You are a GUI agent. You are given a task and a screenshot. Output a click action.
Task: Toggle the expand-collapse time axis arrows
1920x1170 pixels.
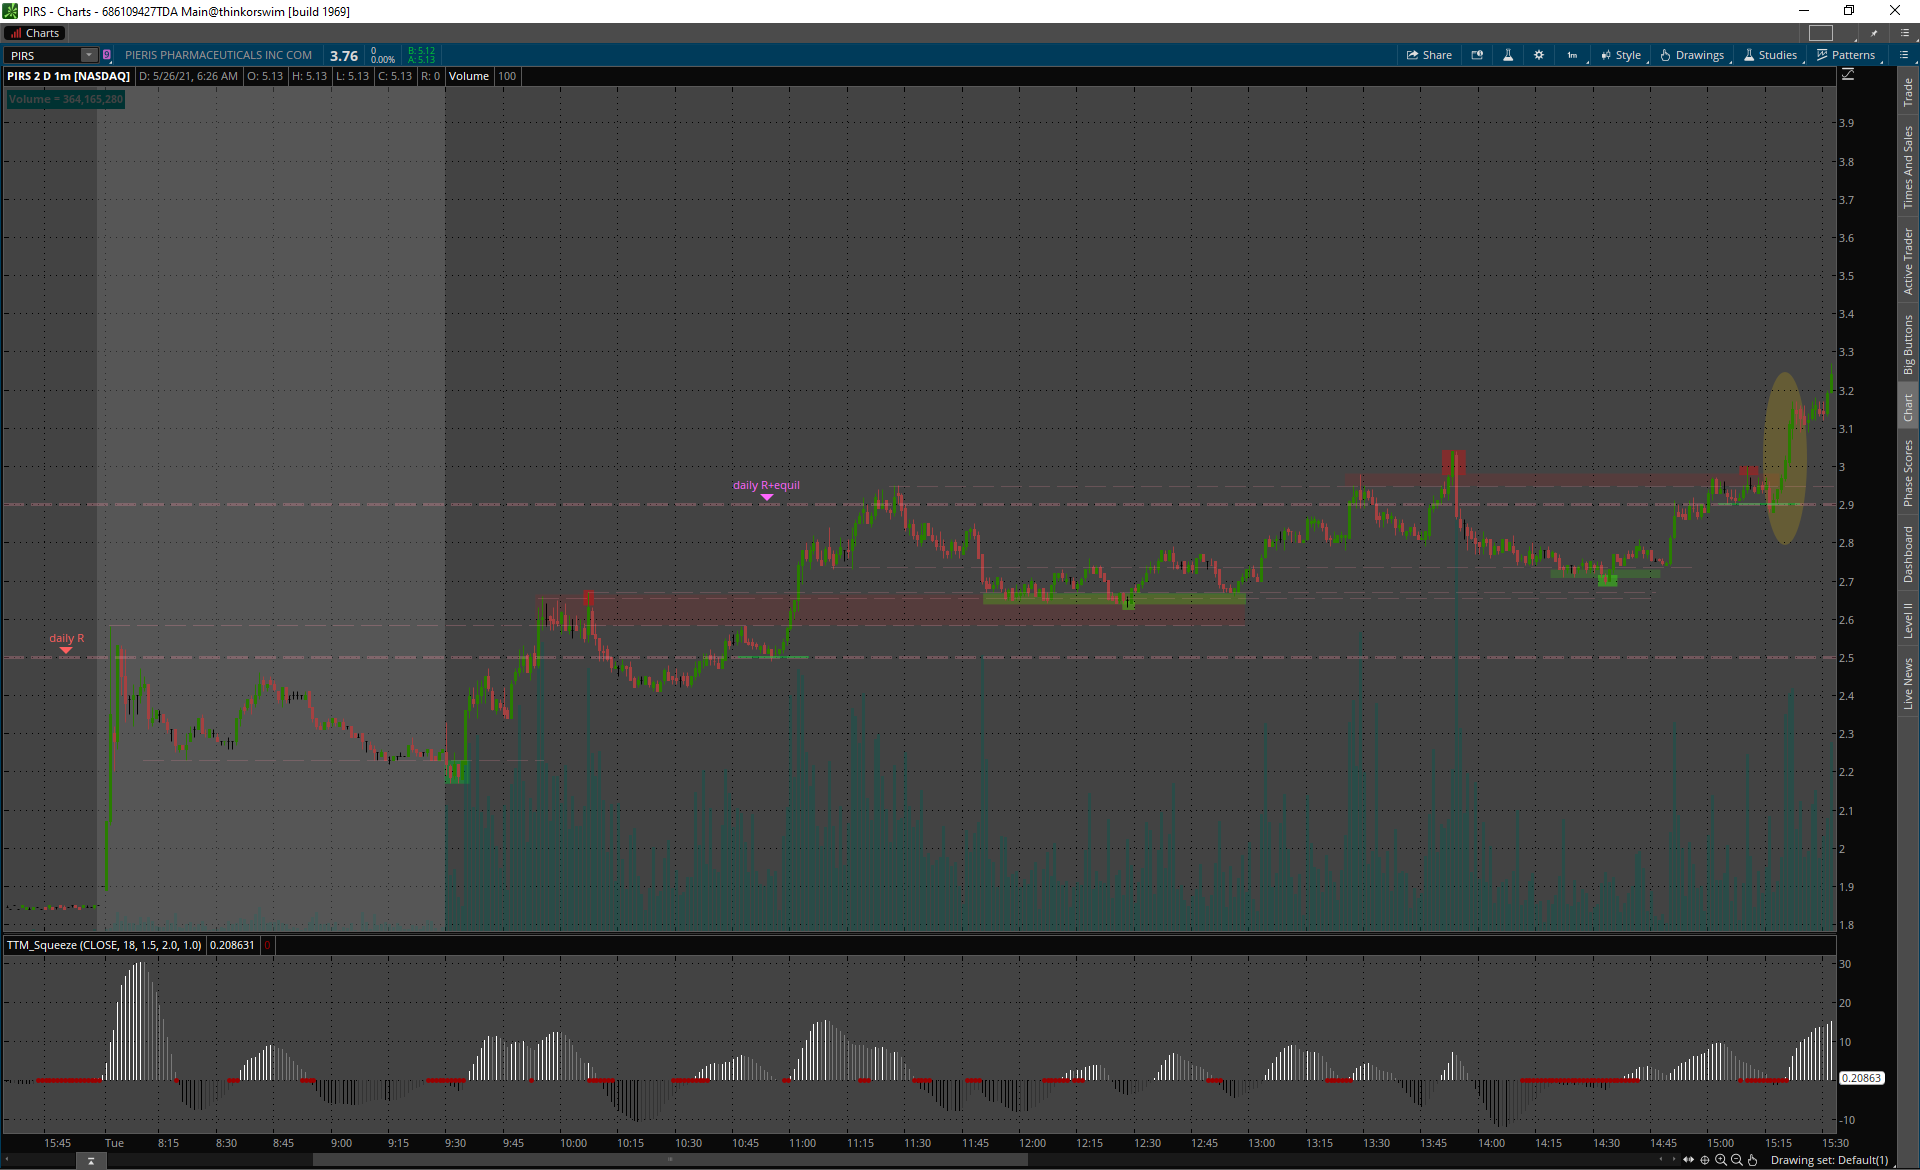tap(1689, 1160)
